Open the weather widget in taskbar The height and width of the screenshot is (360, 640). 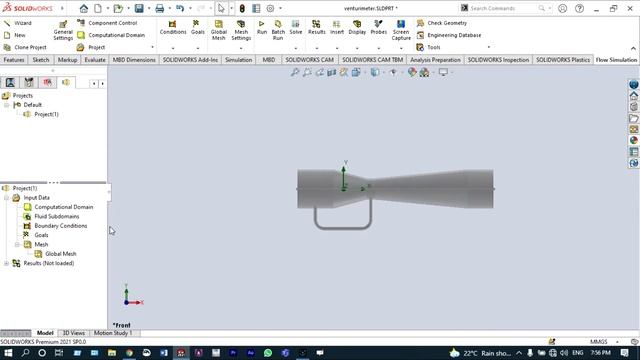(x=479, y=353)
